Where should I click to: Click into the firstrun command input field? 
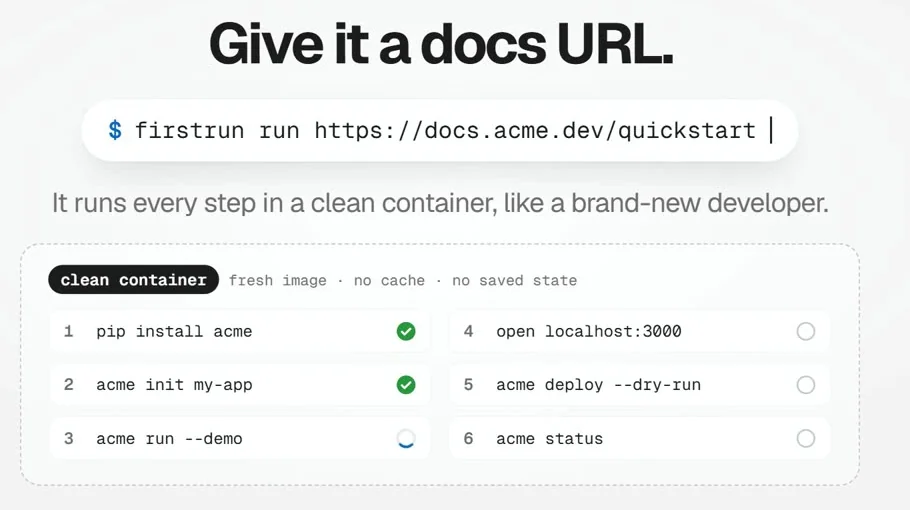440,131
